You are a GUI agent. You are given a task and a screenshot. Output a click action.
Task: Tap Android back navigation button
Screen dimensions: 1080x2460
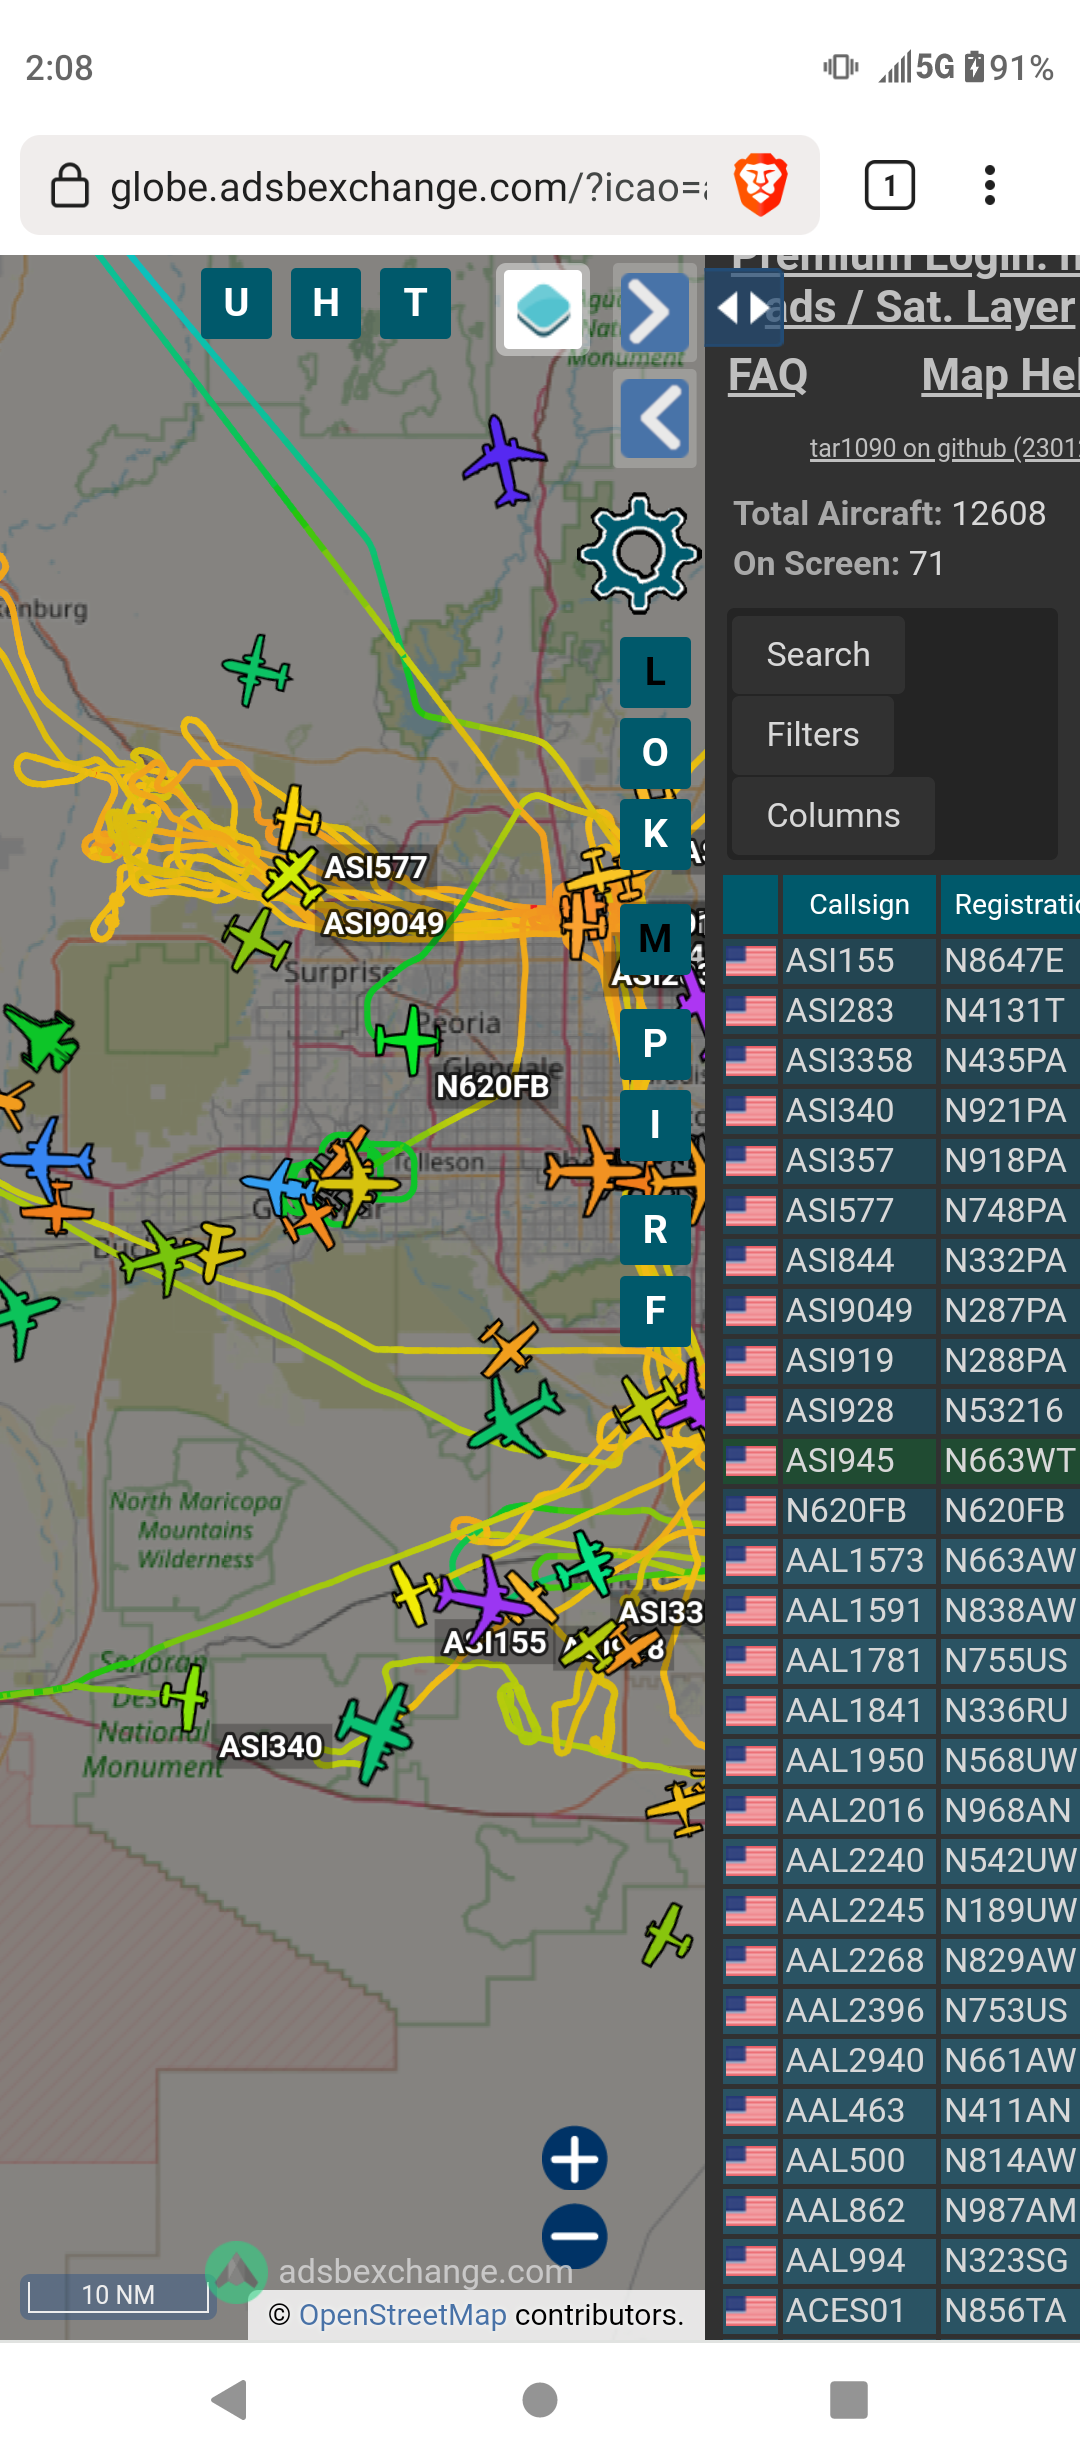click(x=230, y=2399)
